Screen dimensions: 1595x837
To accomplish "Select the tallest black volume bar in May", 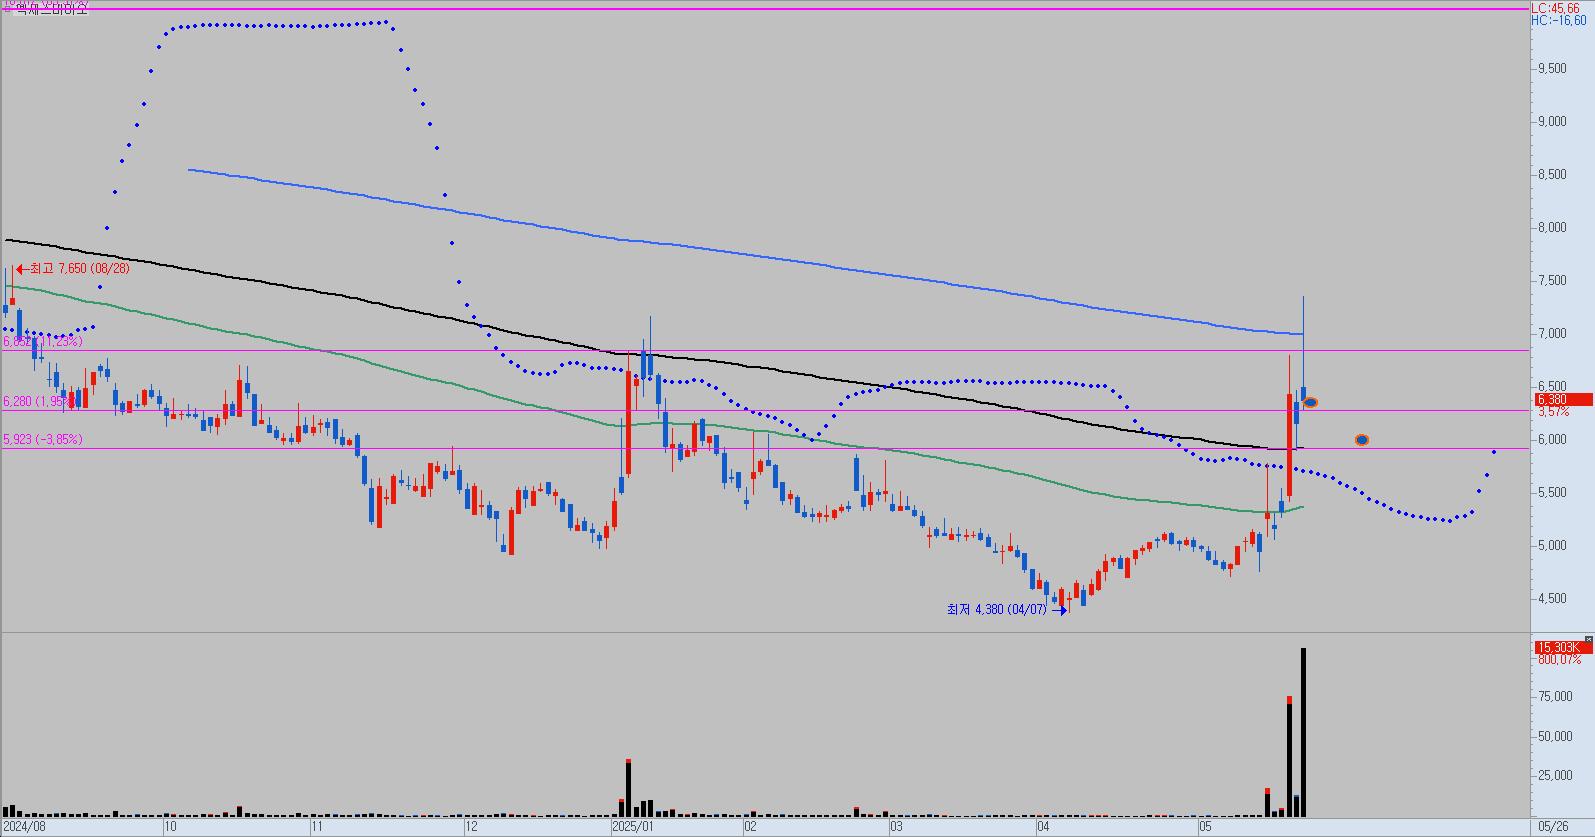I will click(x=1303, y=732).
